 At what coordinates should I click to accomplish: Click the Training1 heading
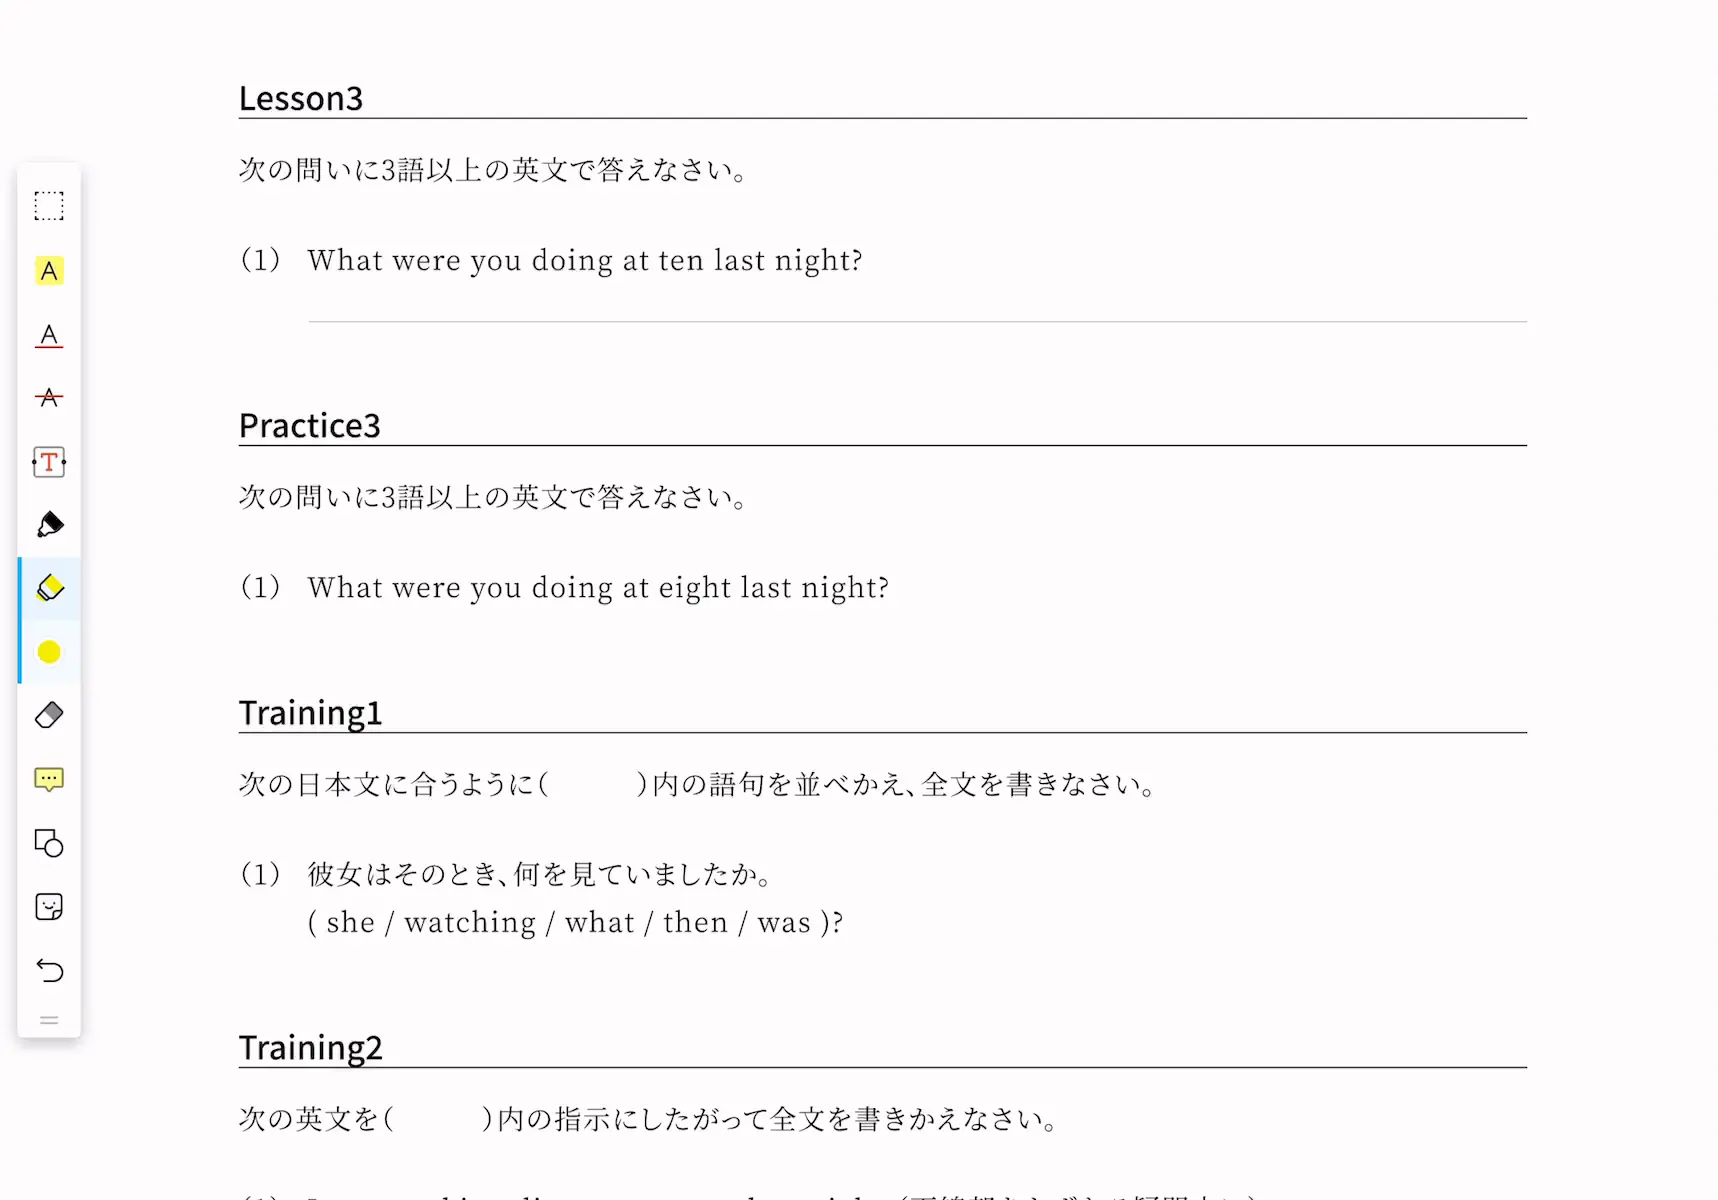coord(310,713)
